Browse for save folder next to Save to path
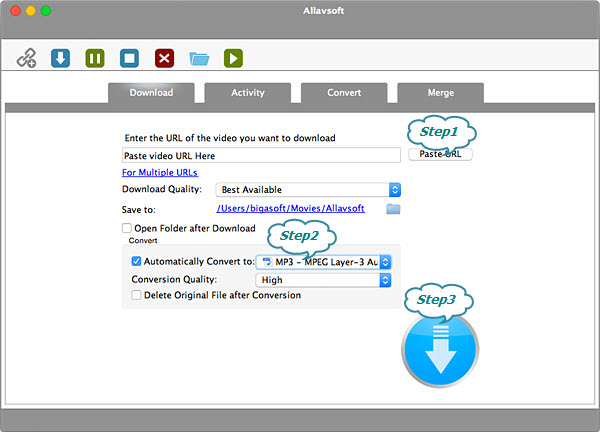This screenshot has width=600, height=432. pos(393,209)
